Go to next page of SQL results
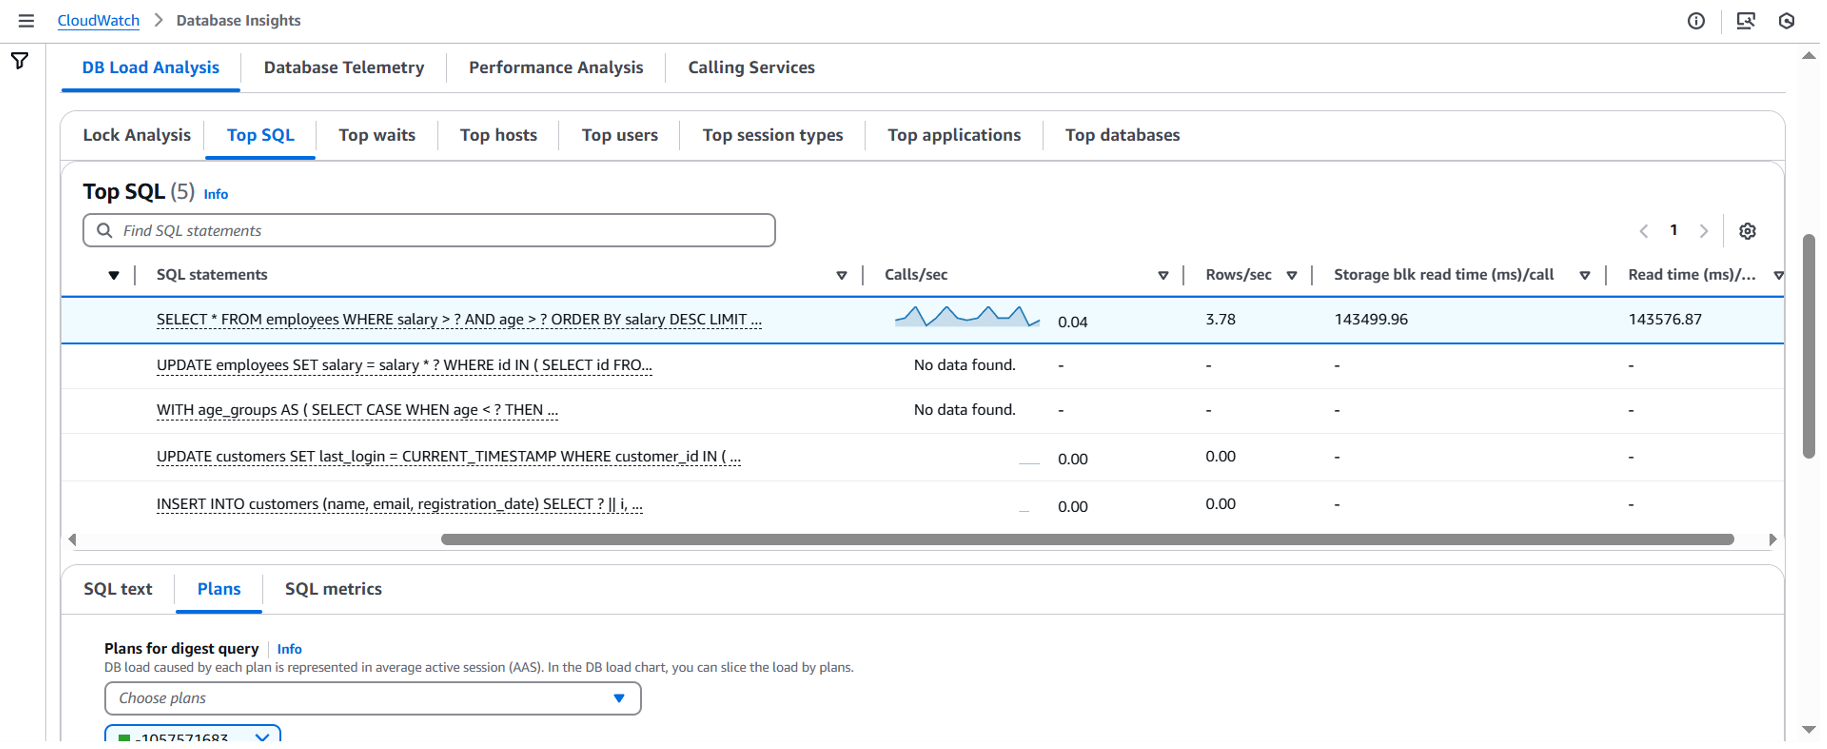The width and height of the screenshot is (1827, 749). tap(1704, 231)
